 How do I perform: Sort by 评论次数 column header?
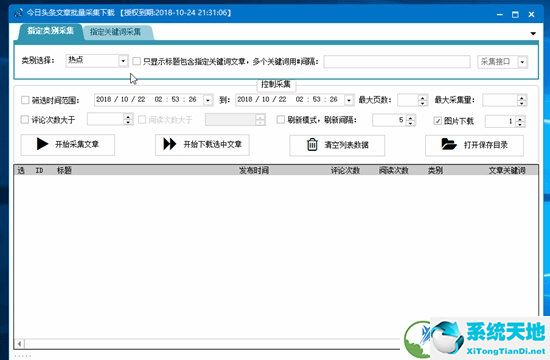pyautogui.click(x=345, y=171)
